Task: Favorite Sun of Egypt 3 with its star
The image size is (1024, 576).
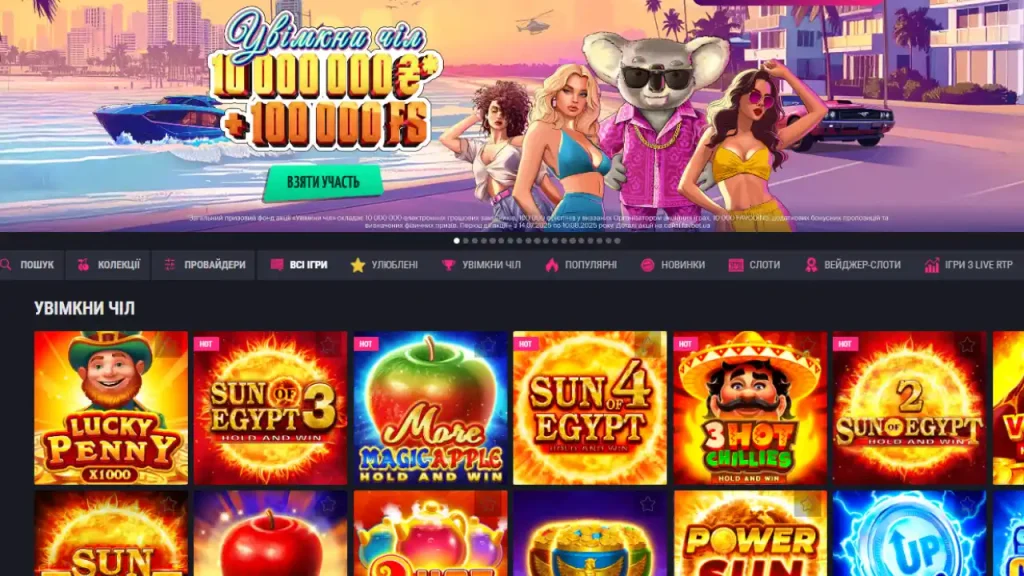Action: 328,344
